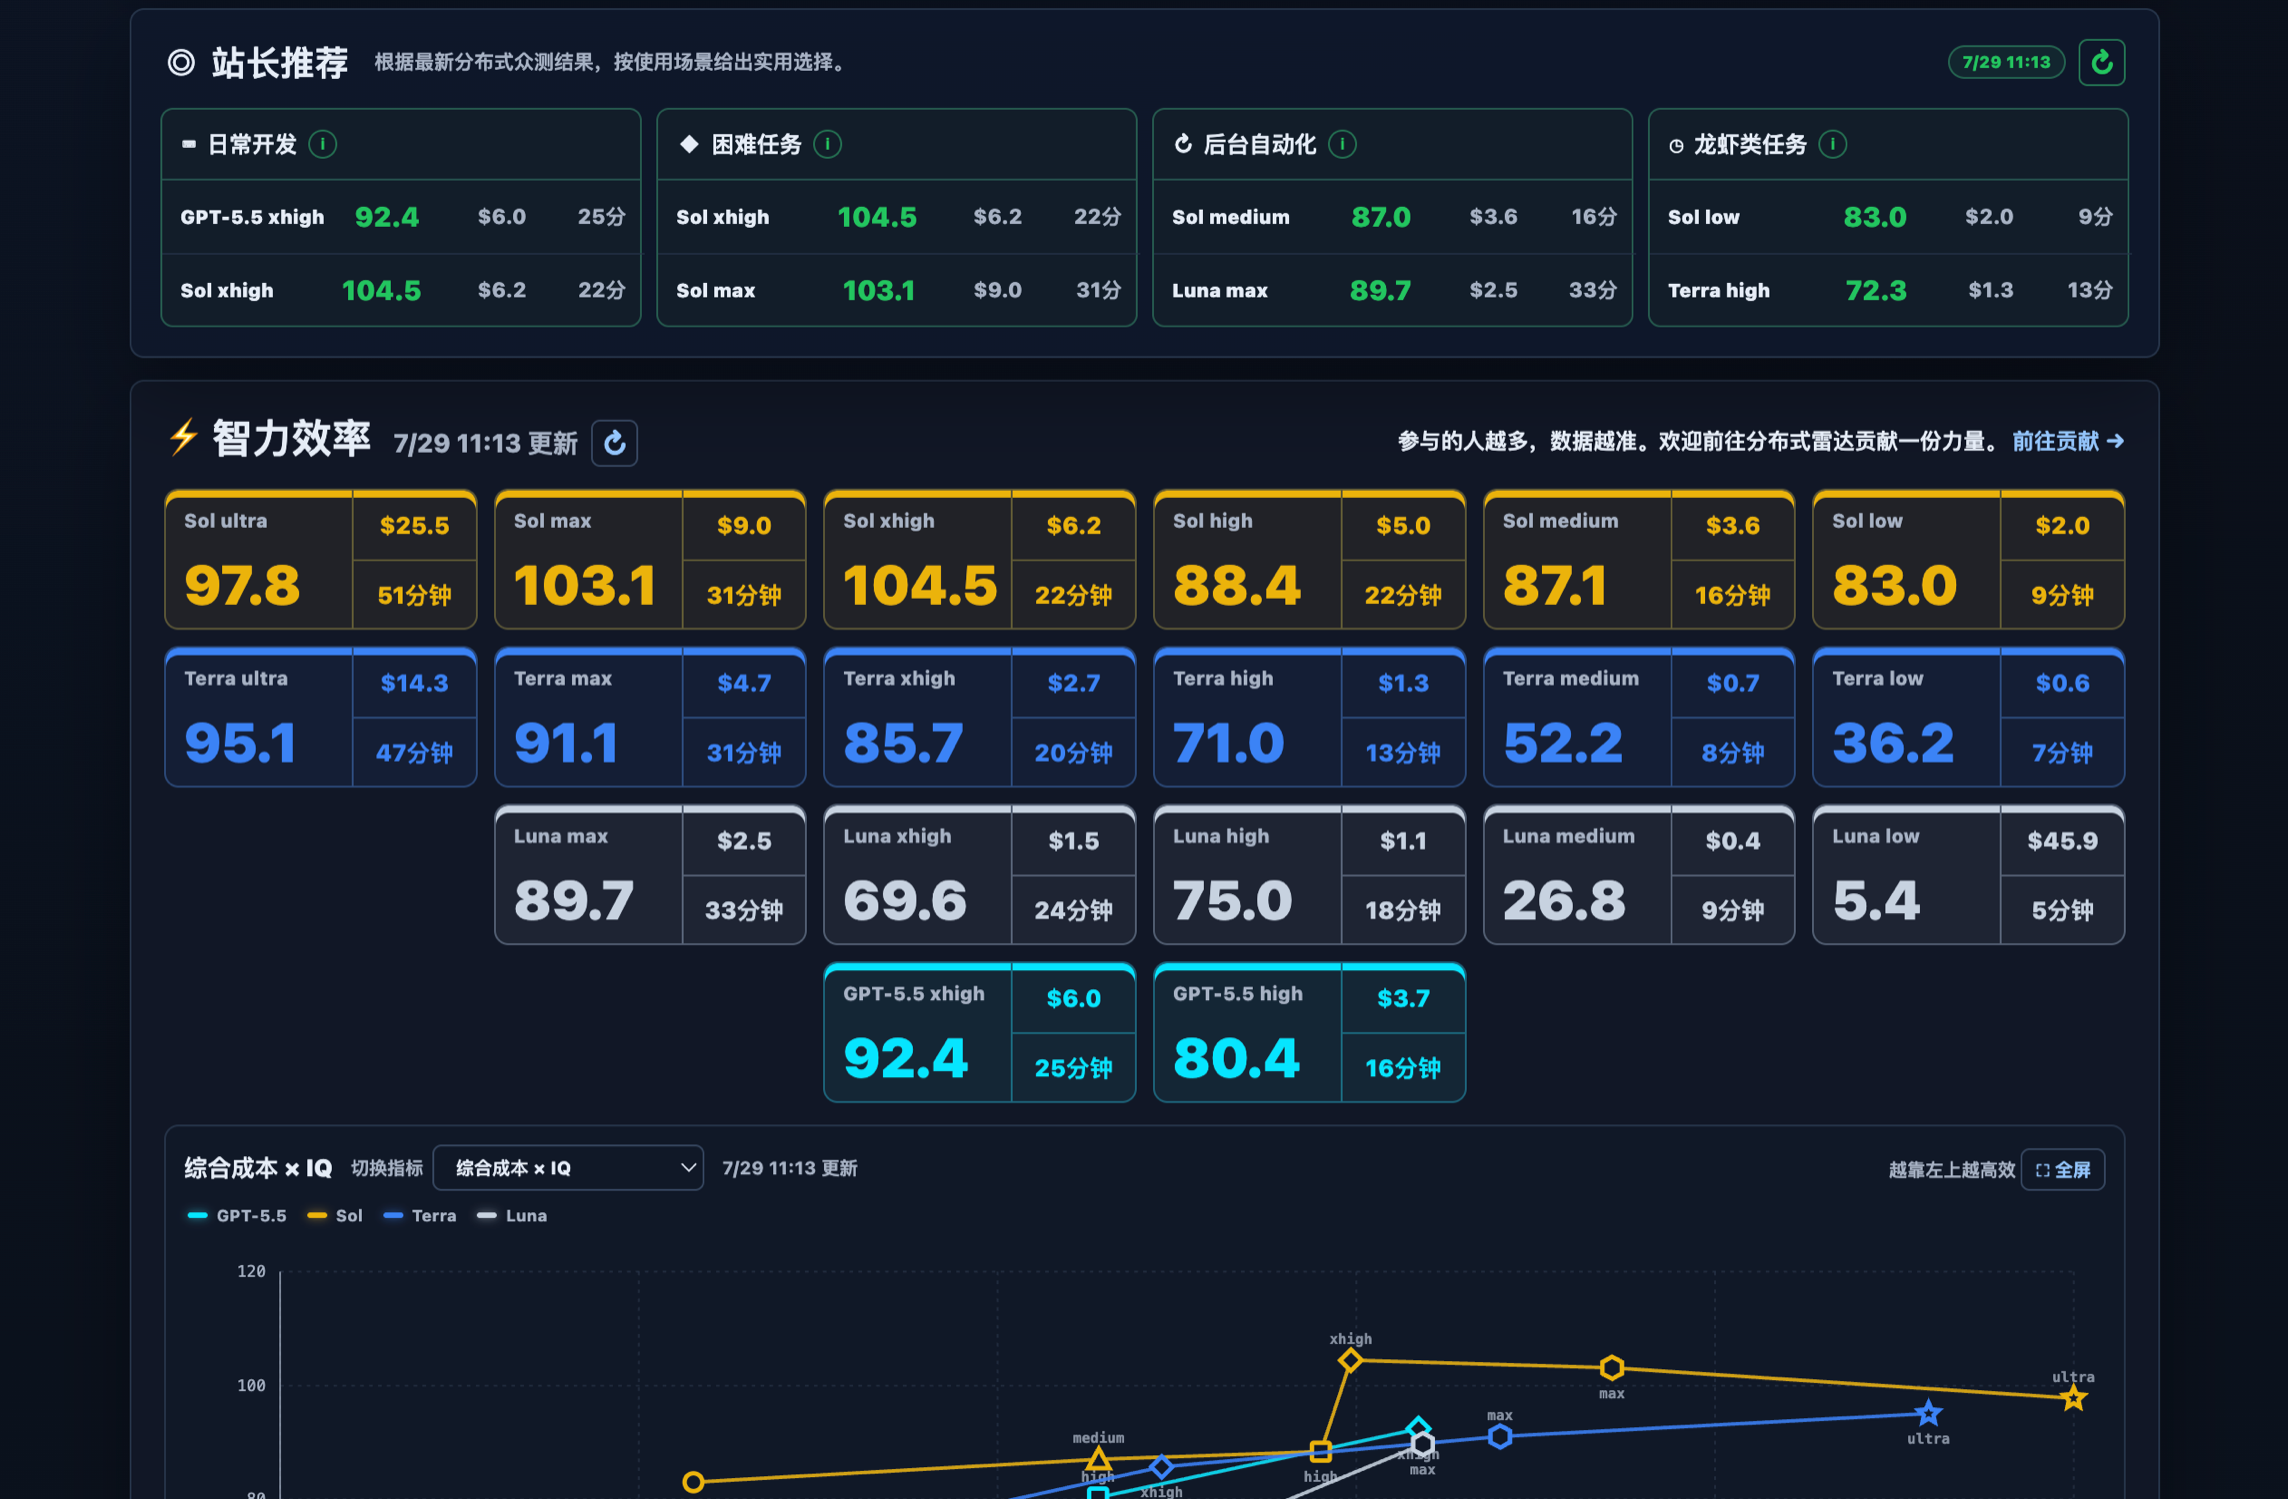Toggle GPT-5.5 series in chart legend

237,1216
